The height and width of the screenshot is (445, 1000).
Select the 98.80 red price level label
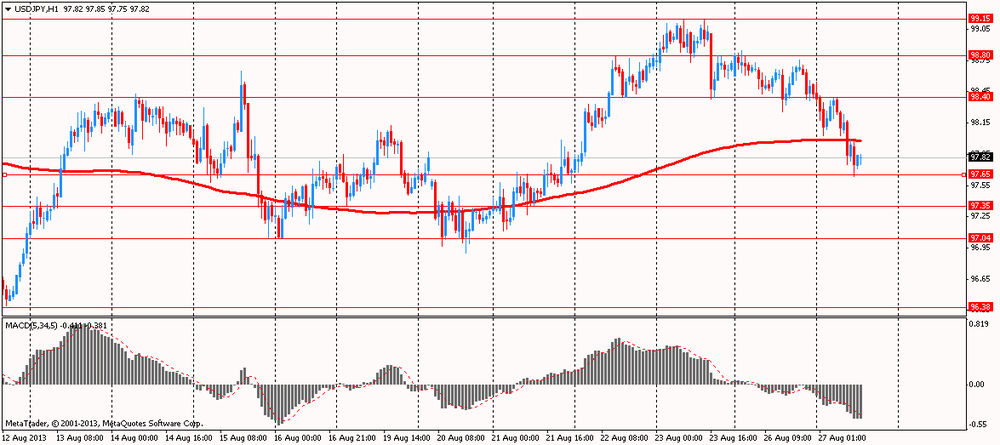[x=978, y=55]
